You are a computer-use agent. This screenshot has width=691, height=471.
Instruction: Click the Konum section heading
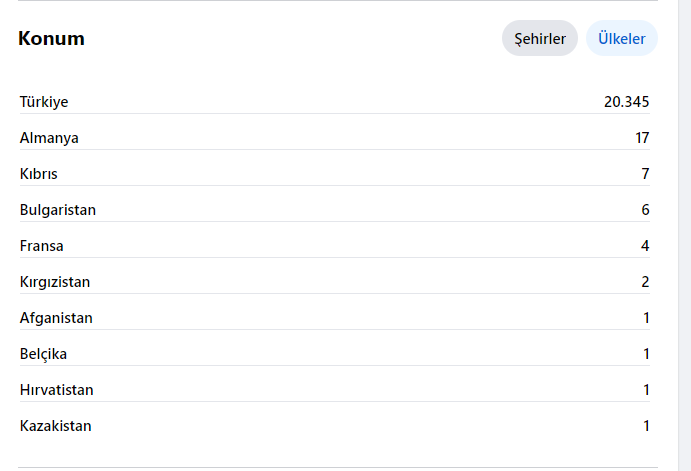pyautogui.click(x=51, y=38)
